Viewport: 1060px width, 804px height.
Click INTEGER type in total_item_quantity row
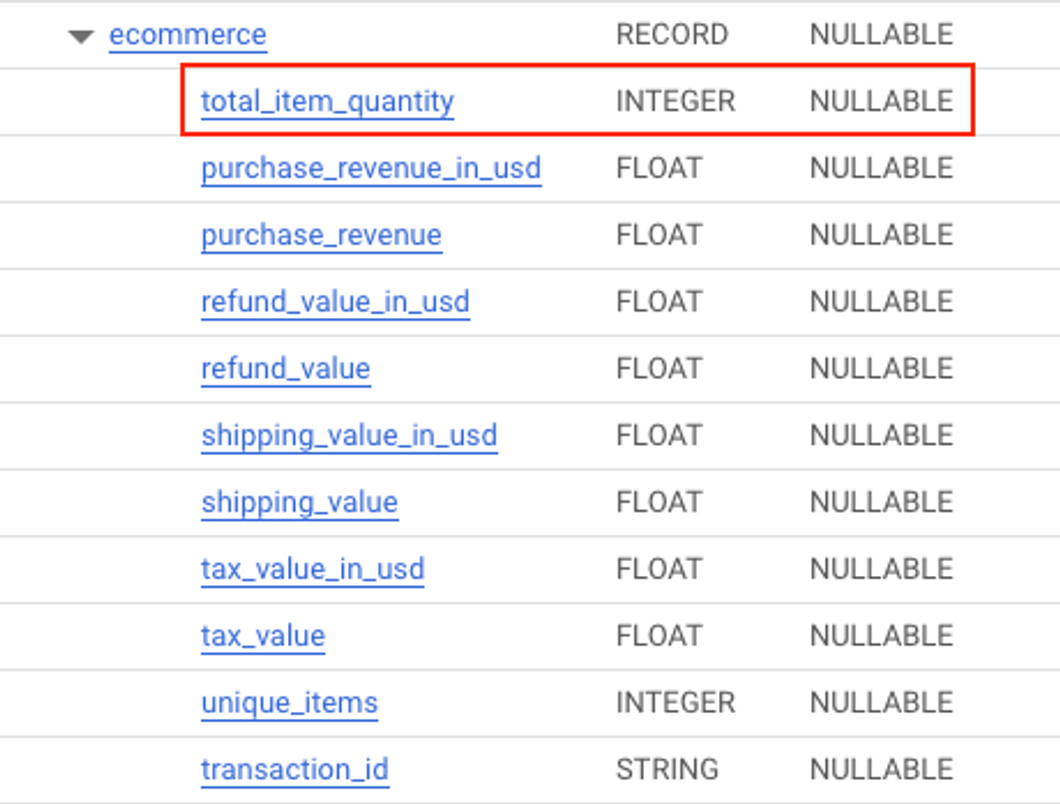pyautogui.click(x=675, y=101)
